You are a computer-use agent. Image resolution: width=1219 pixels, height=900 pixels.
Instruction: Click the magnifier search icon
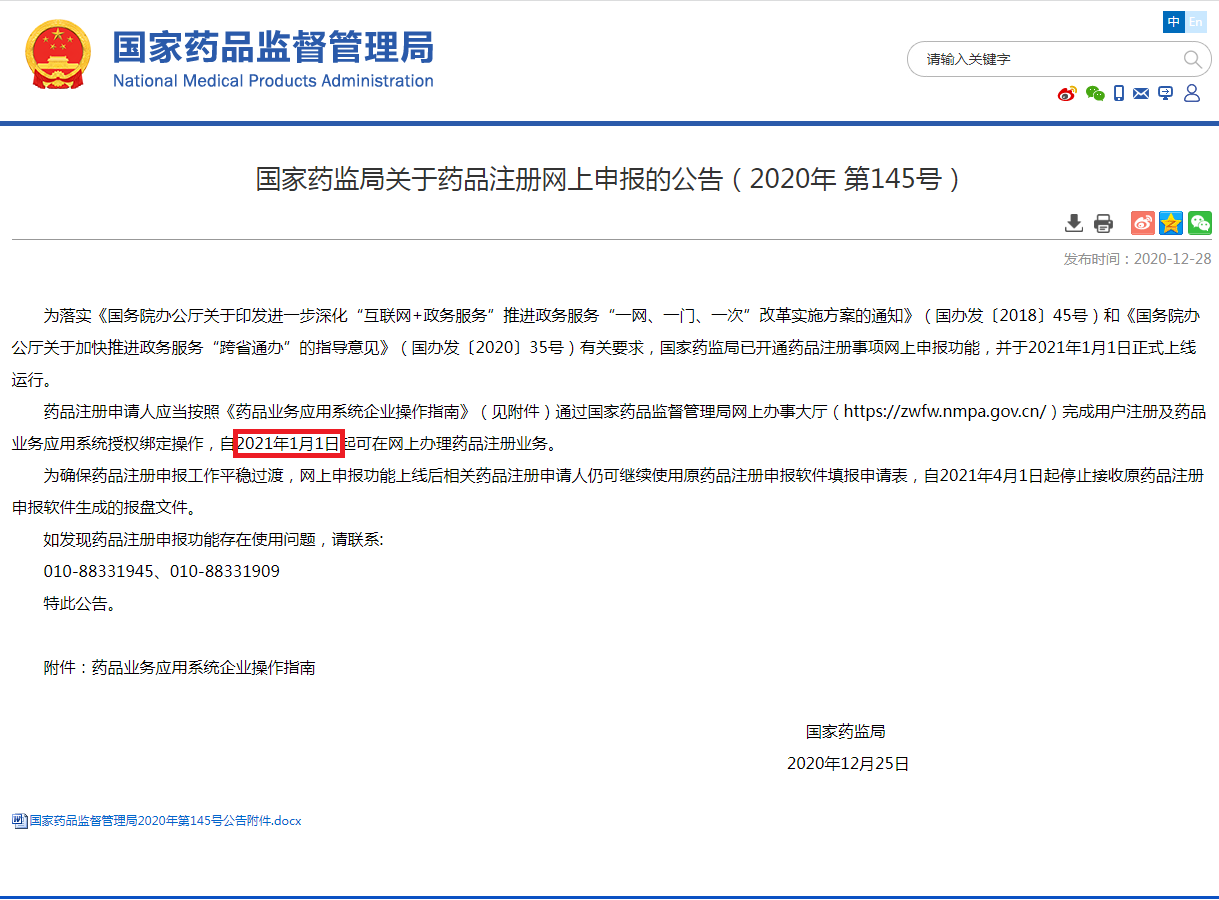[1192, 59]
